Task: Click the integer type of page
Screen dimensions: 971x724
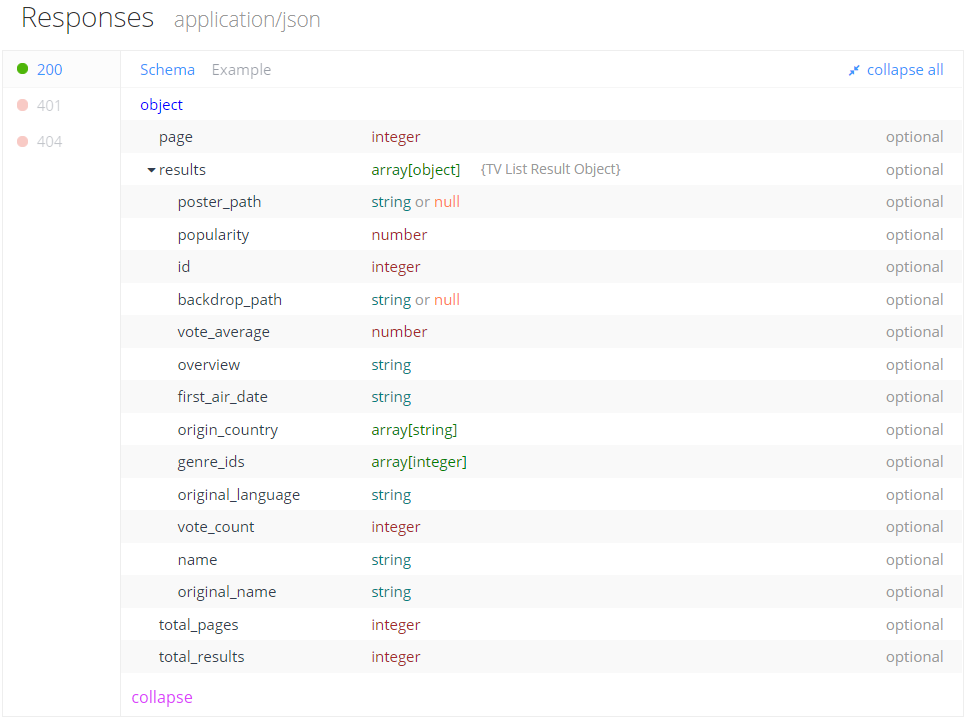Action: (x=396, y=137)
